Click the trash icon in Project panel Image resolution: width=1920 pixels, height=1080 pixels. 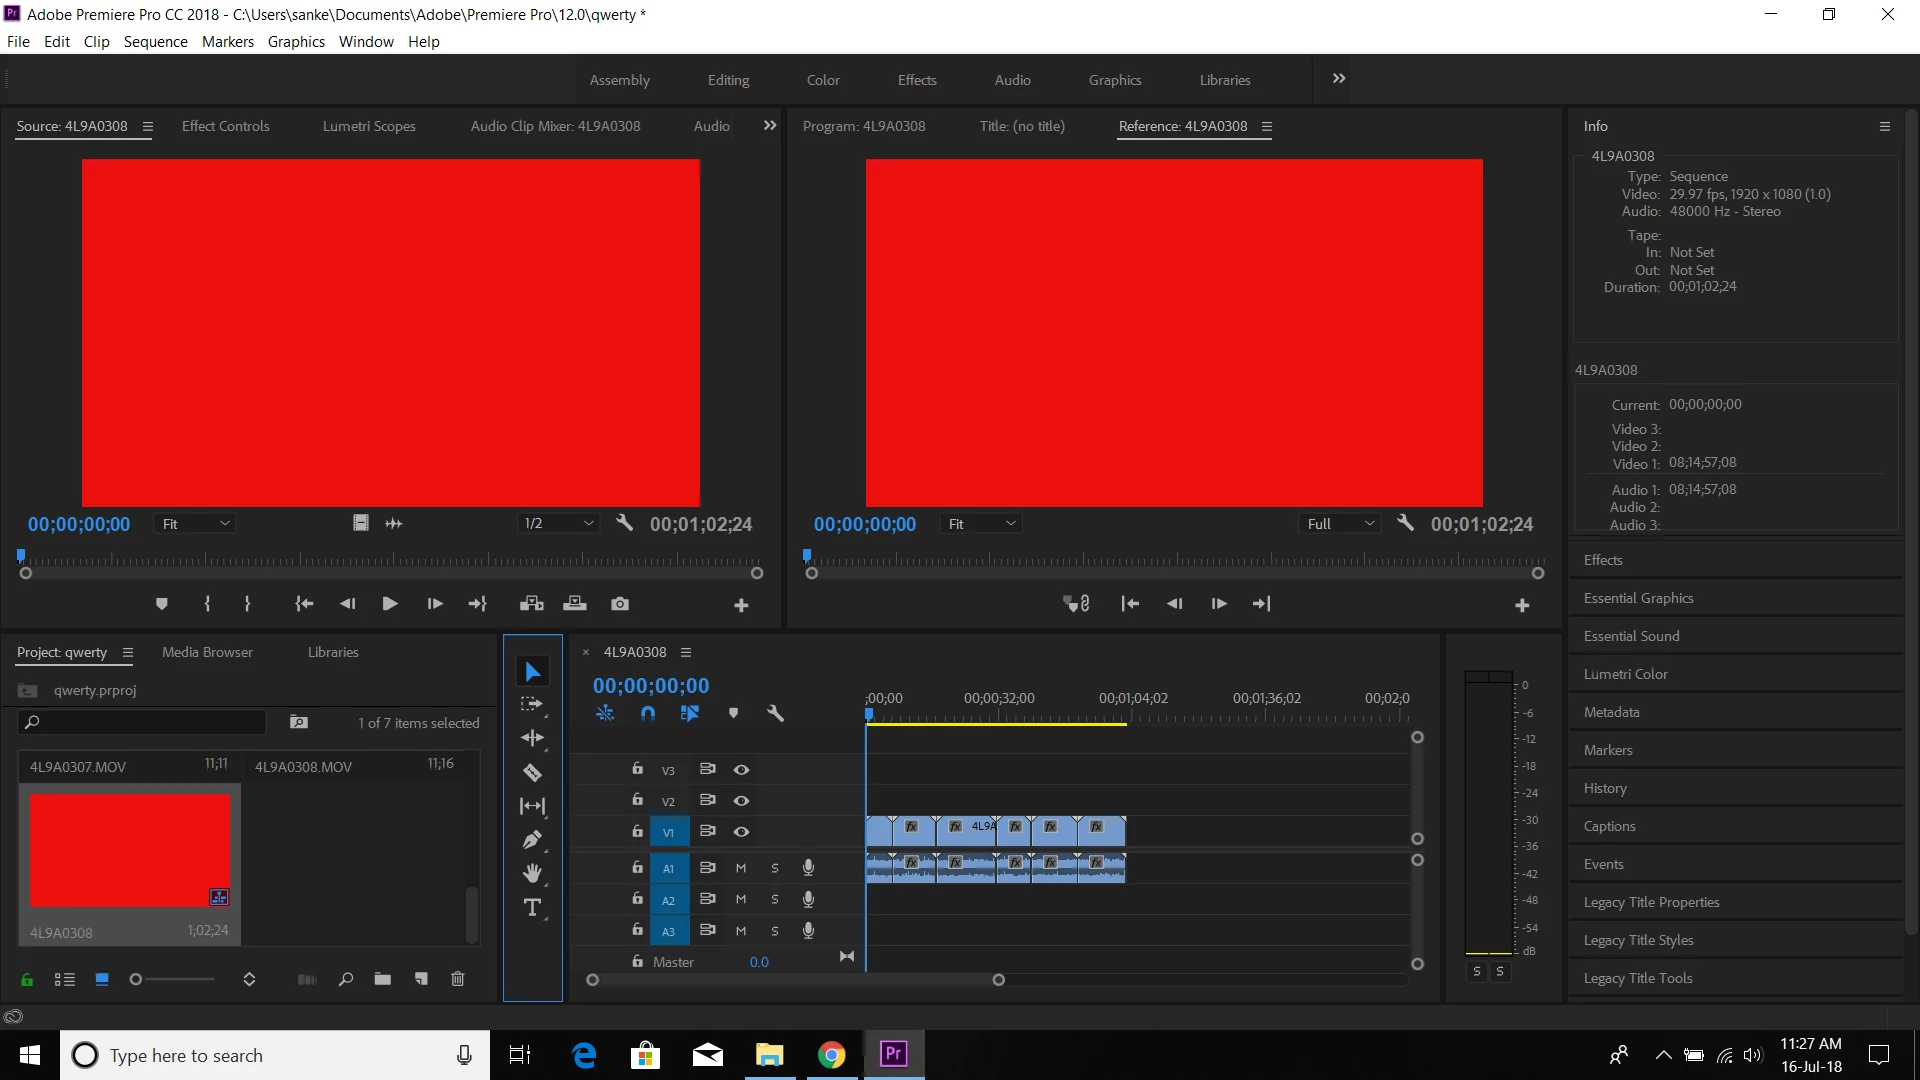pyautogui.click(x=458, y=979)
